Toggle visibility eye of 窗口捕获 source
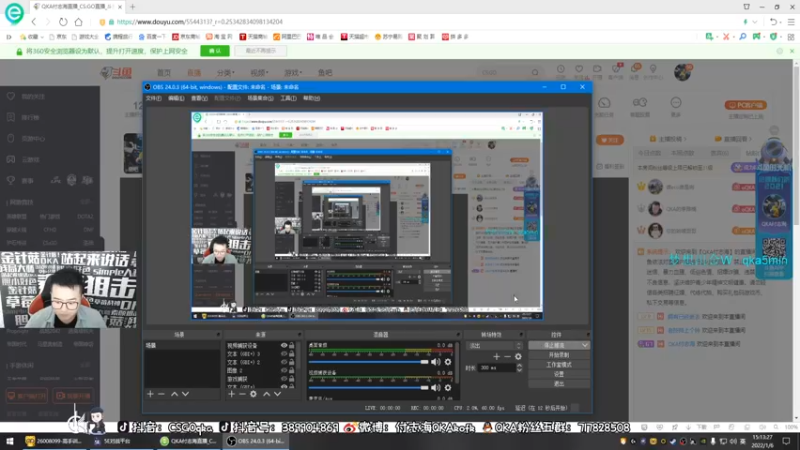800x450 pixels. [x=284, y=379]
